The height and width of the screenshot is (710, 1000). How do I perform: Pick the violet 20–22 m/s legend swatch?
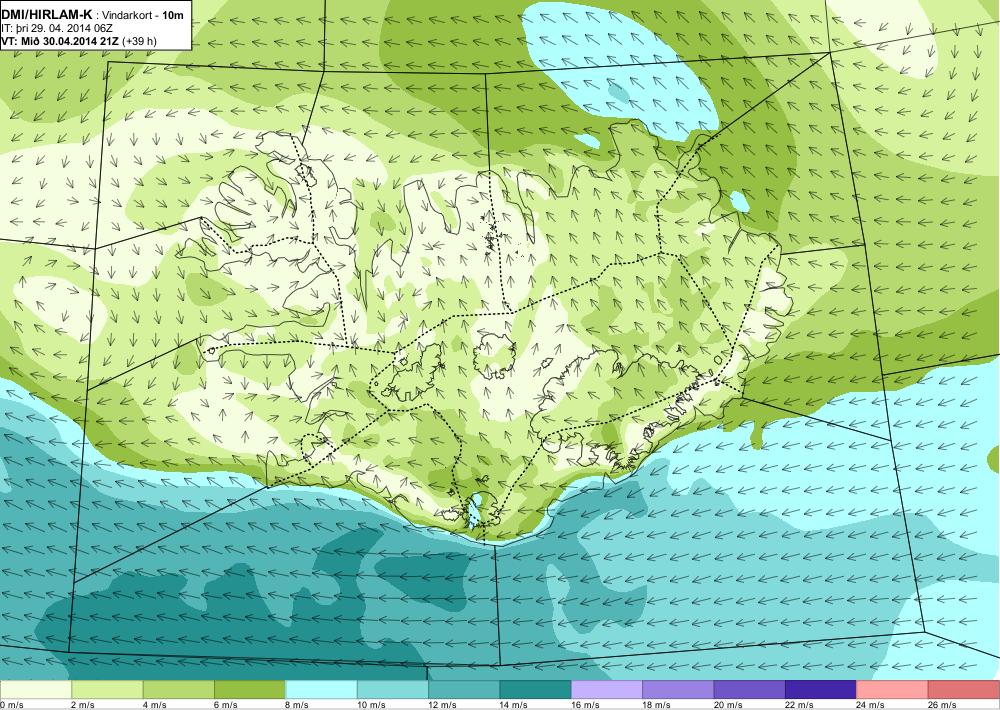(750, 690)
